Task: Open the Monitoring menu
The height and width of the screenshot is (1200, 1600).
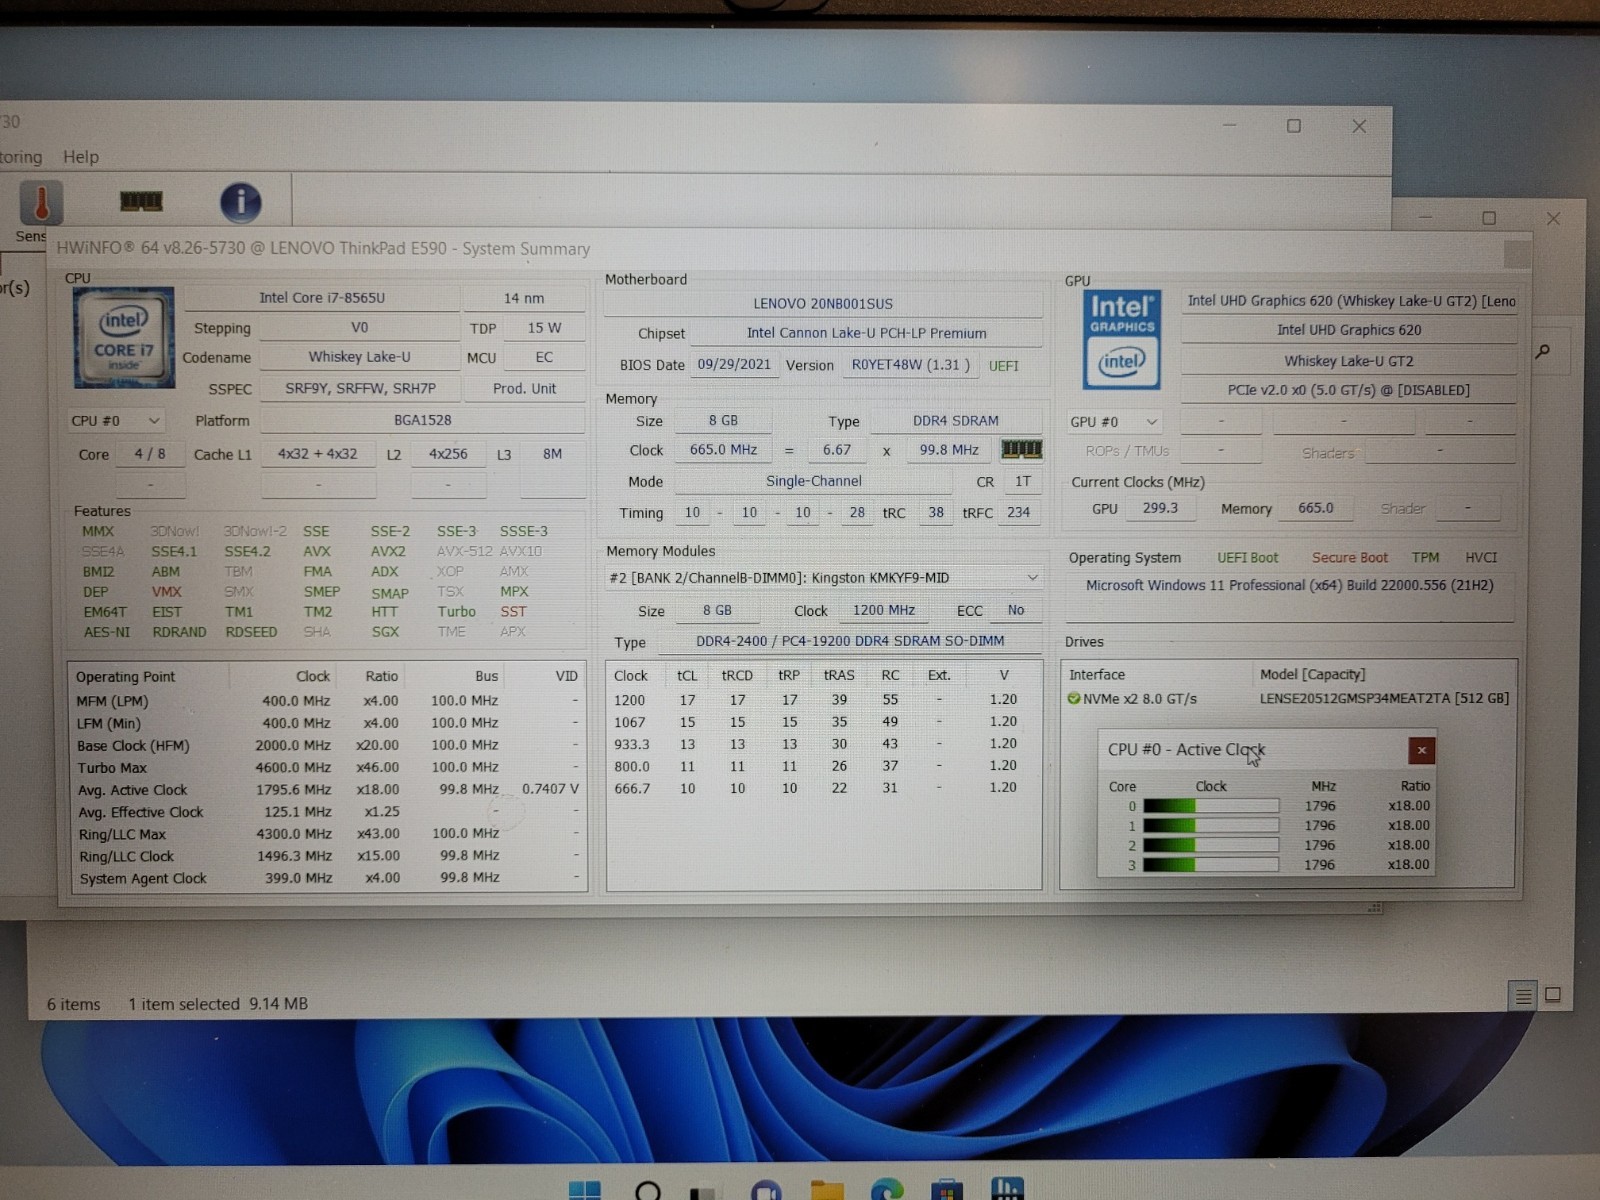Action: point(21,157)
